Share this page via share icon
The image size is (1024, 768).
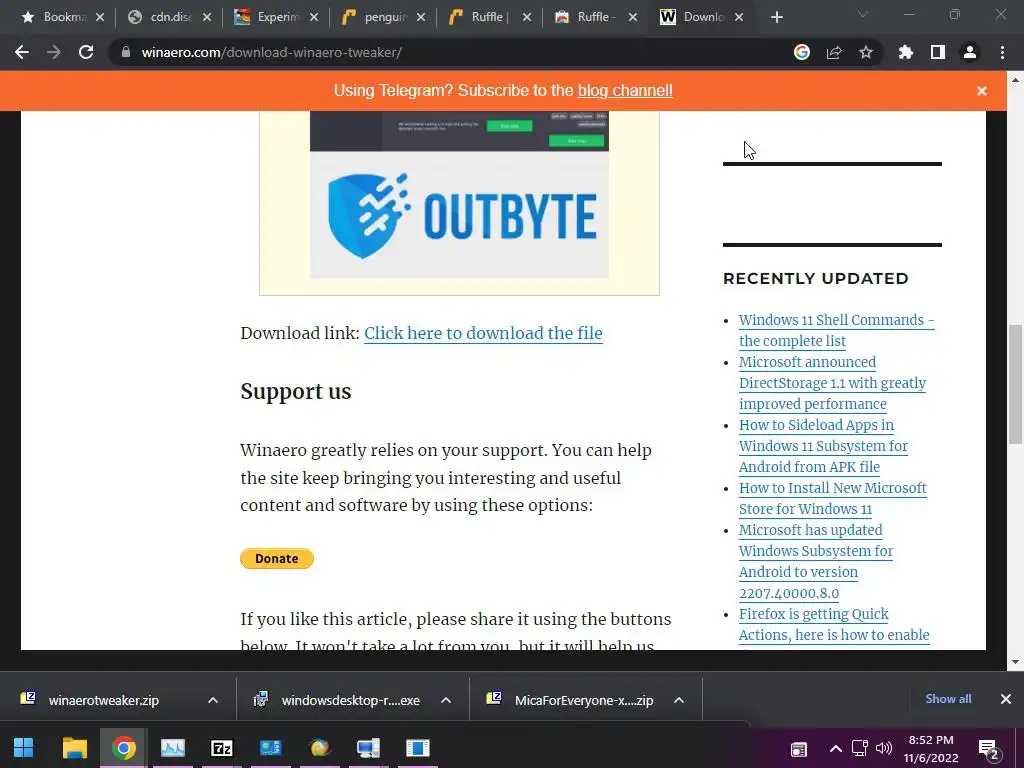[x=834, y=52]
